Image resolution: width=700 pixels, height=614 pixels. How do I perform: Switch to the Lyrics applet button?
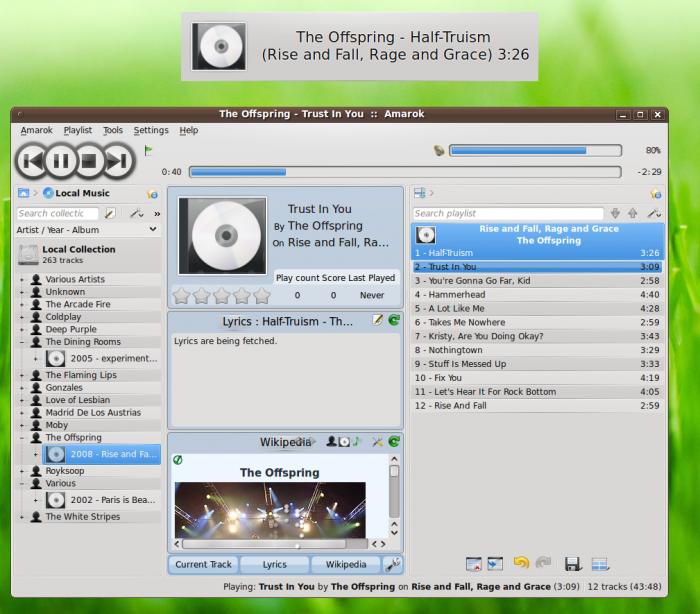pyautogui.click(x=274, y=564)
